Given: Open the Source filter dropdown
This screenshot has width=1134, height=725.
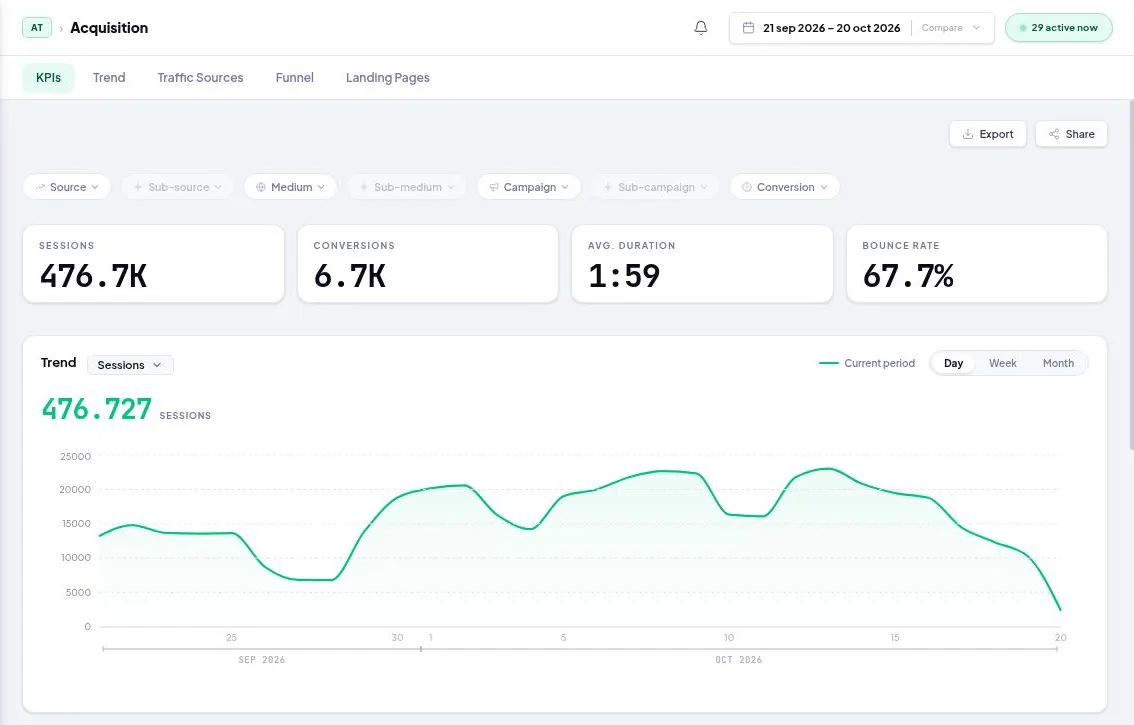Looking at the screenshot, I should tap(67, 187).
